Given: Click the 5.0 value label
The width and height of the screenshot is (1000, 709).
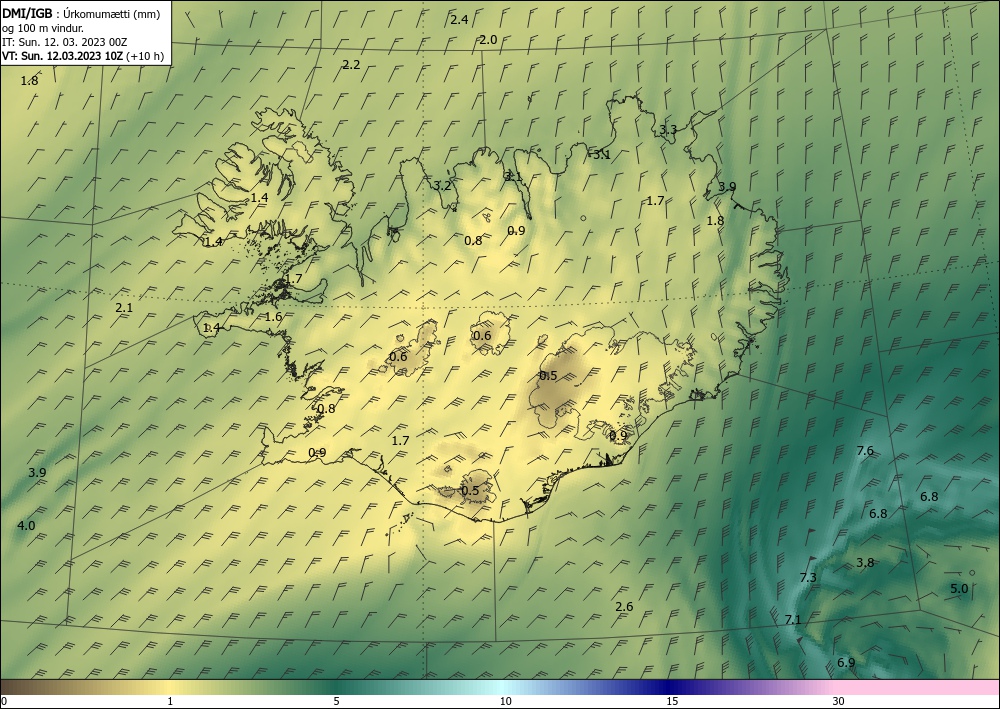Looking at the screenshot, I should point(959,589).
